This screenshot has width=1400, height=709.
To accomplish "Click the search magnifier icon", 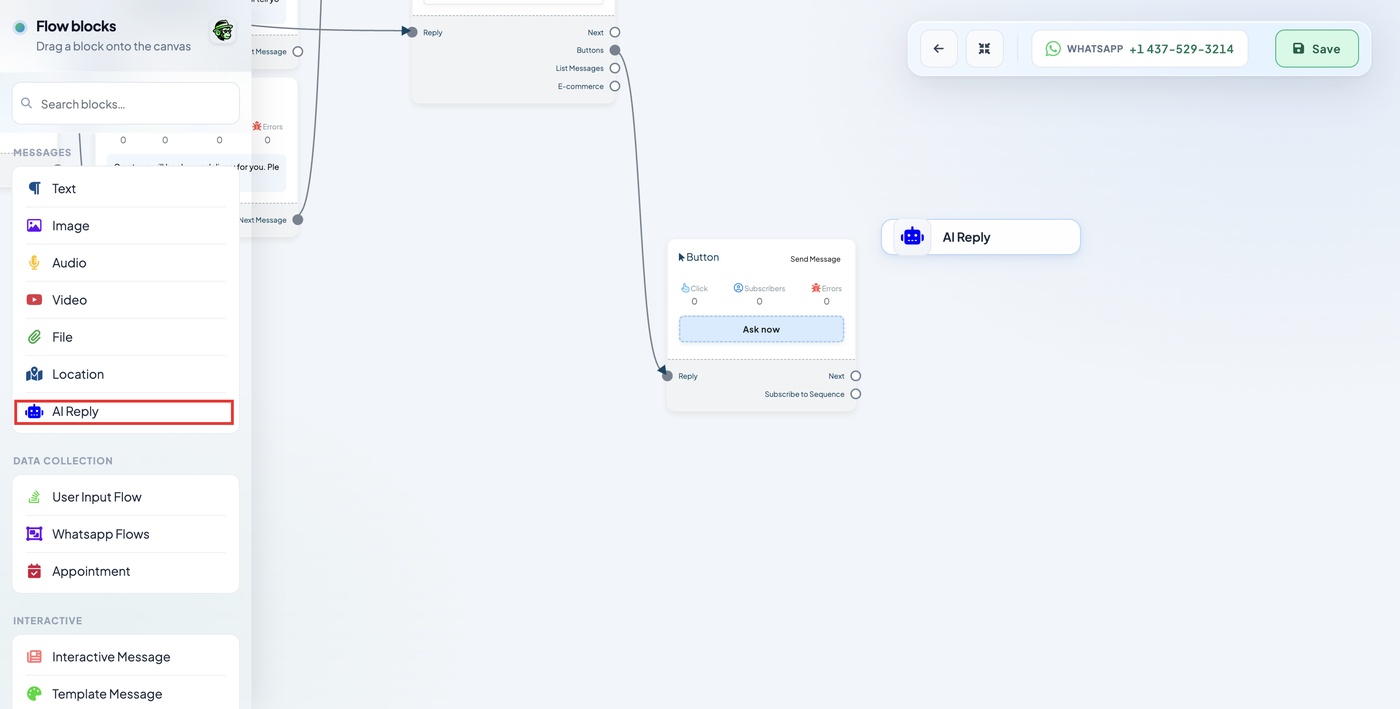I will pyautogui.click(x=27, y=103).
